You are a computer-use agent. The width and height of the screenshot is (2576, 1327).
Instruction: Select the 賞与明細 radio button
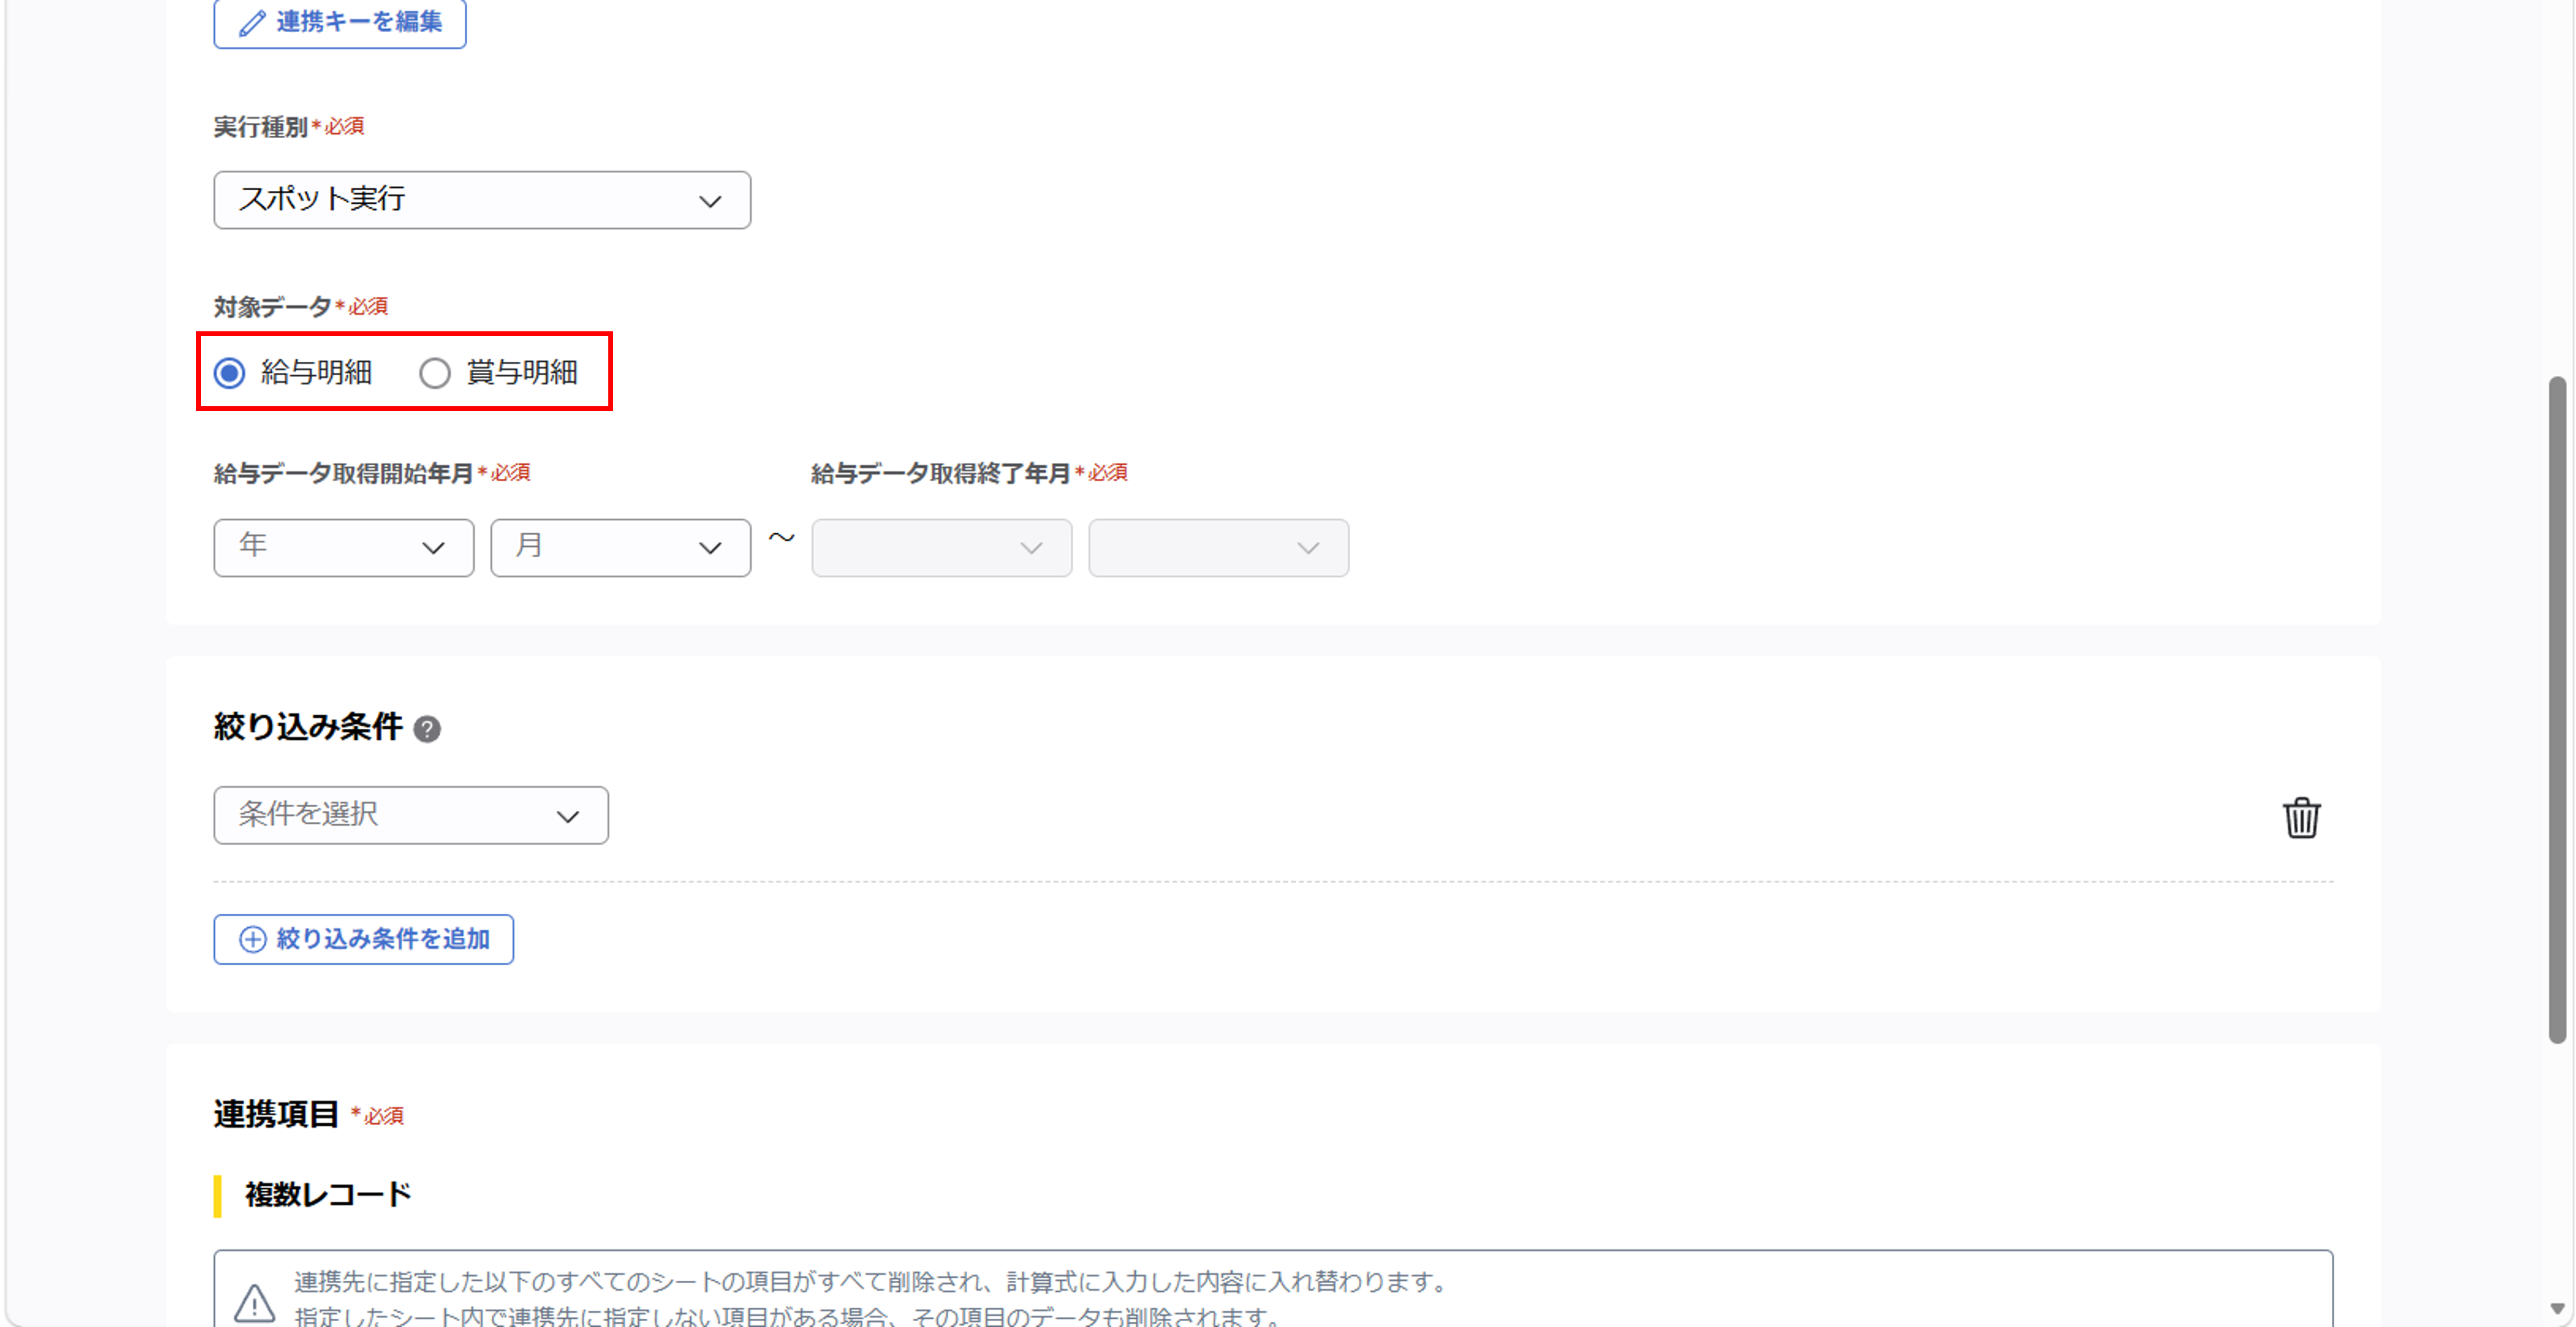click(x=435, y=373)
